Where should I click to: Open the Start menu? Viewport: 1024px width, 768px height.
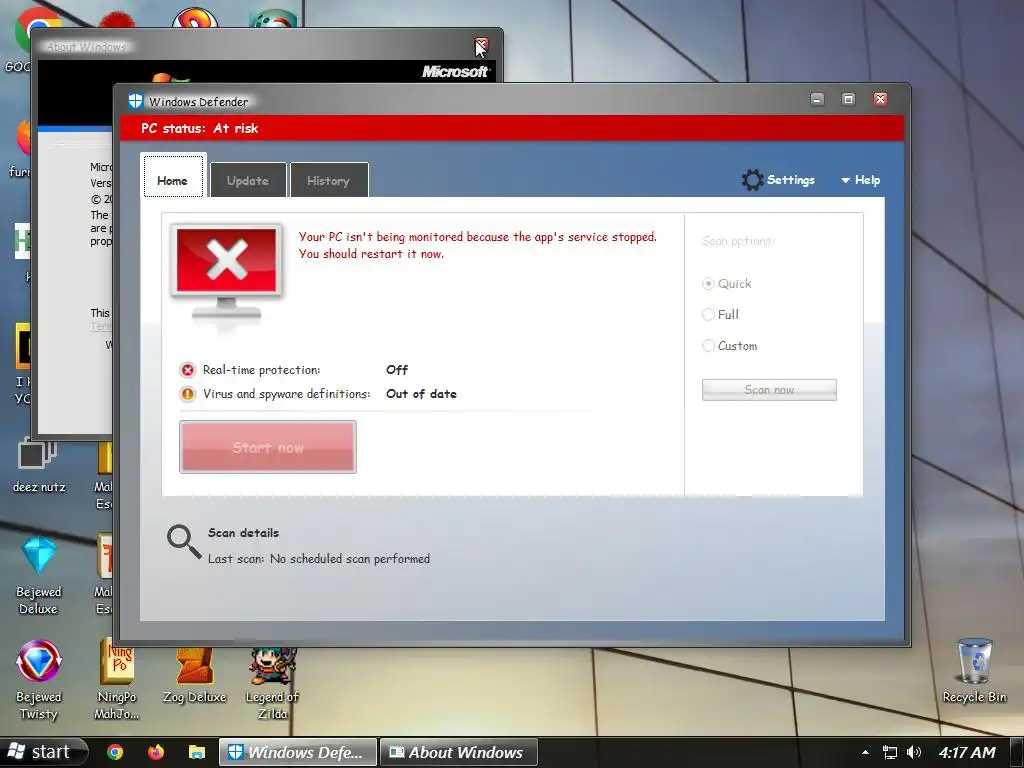pyautogui.click(x=43, y=752)
